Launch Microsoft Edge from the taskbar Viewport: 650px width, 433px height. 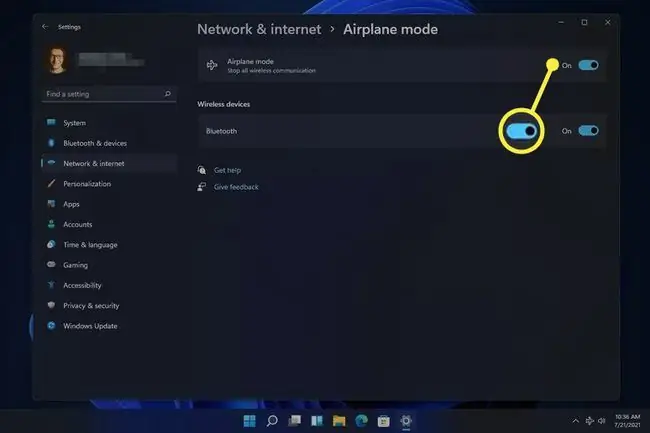(361, 421)
